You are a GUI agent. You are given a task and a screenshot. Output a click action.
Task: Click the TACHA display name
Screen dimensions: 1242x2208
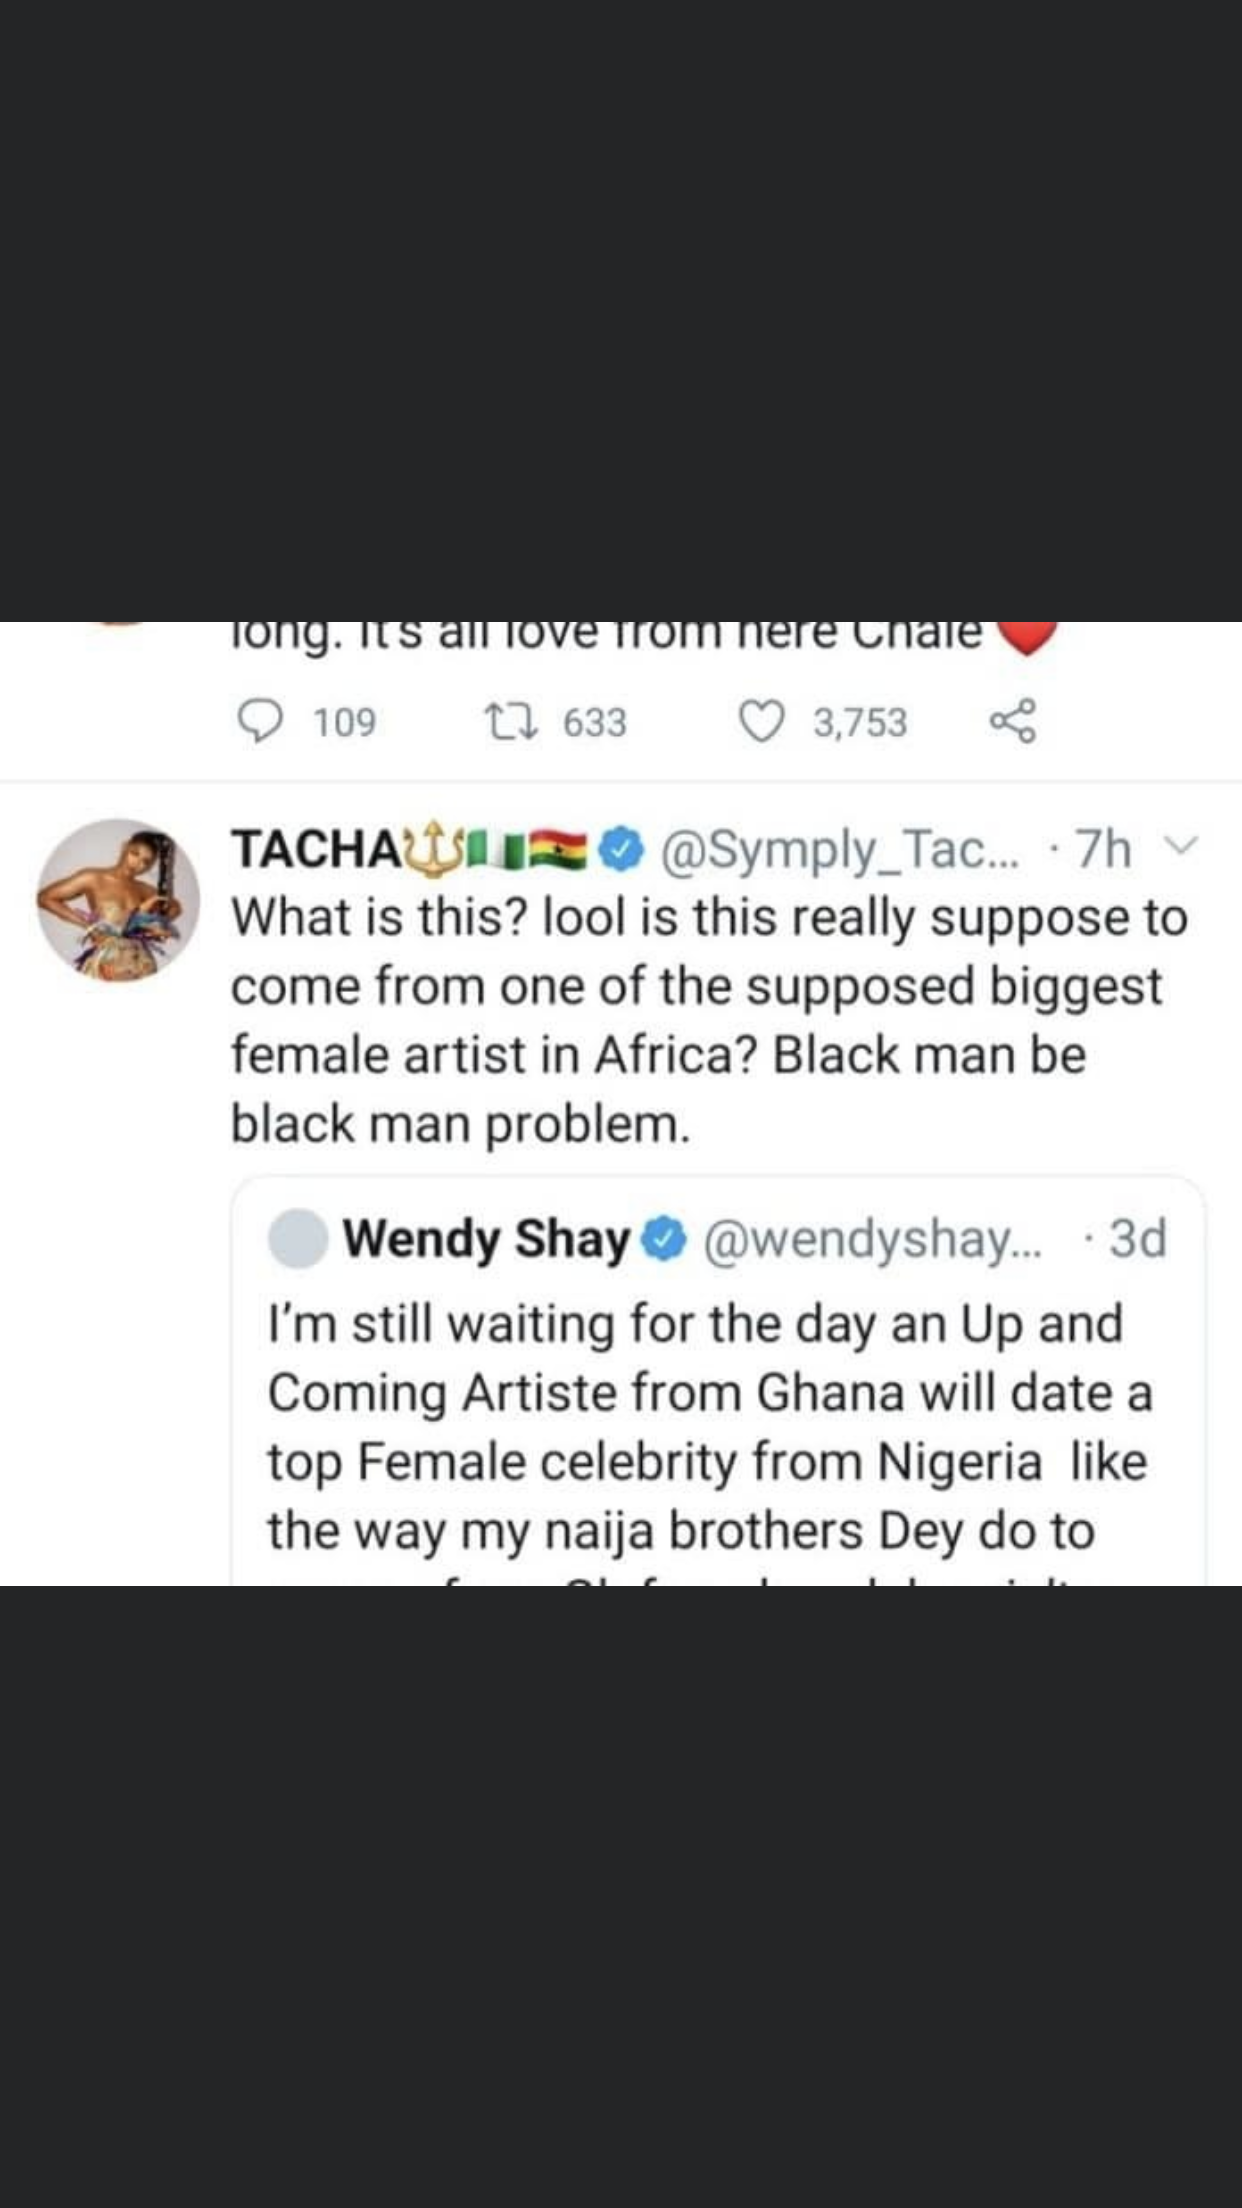coord(316,849)
